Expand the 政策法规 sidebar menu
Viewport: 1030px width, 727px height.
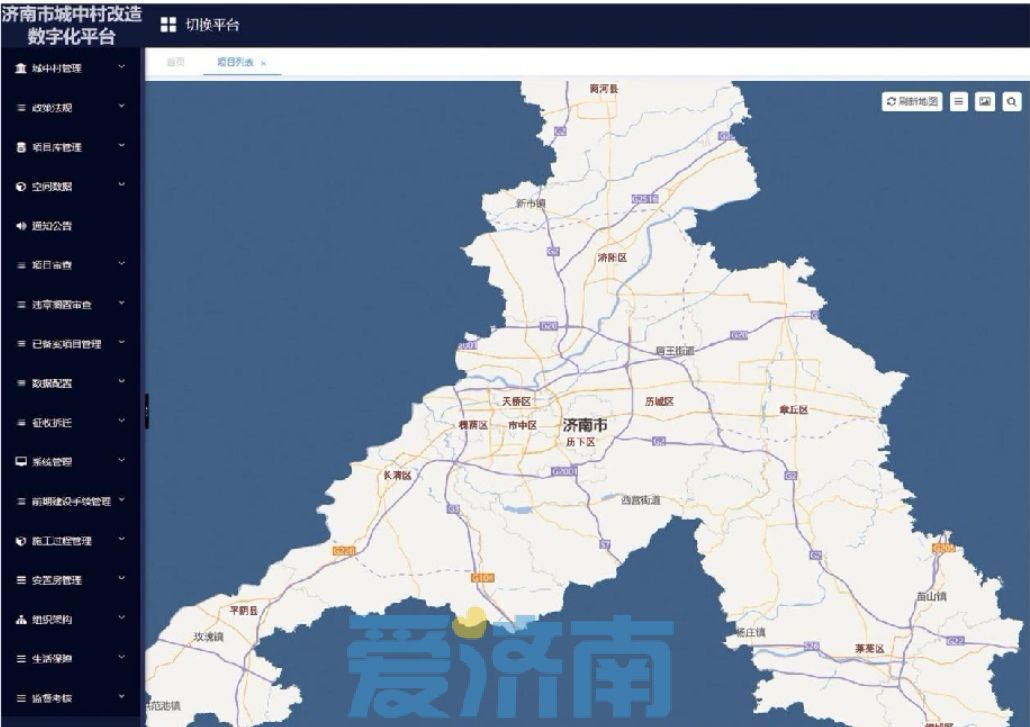(124, 107)
